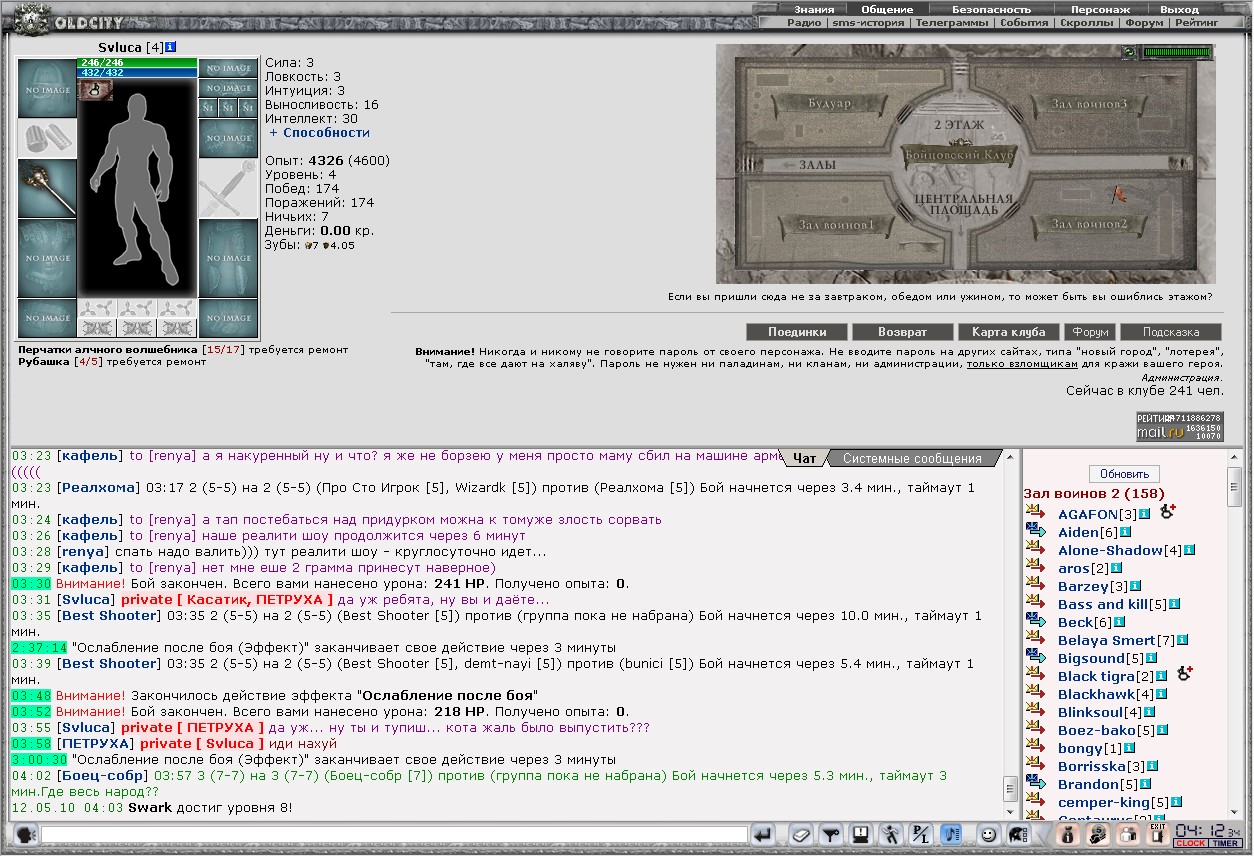This screenshot has width=1254, height=857.
Task: Click the sword weapon slot on right
Action: 228,189
